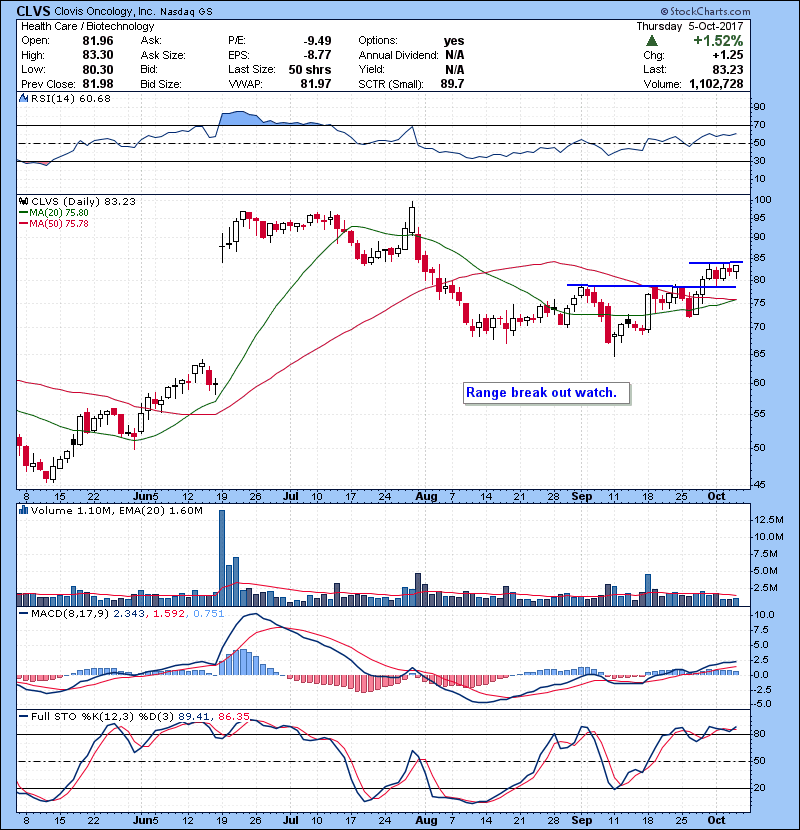Screen dimensions: 800x830
Task: Click the MACD signal value 1.592
Action: coord(168,614)
